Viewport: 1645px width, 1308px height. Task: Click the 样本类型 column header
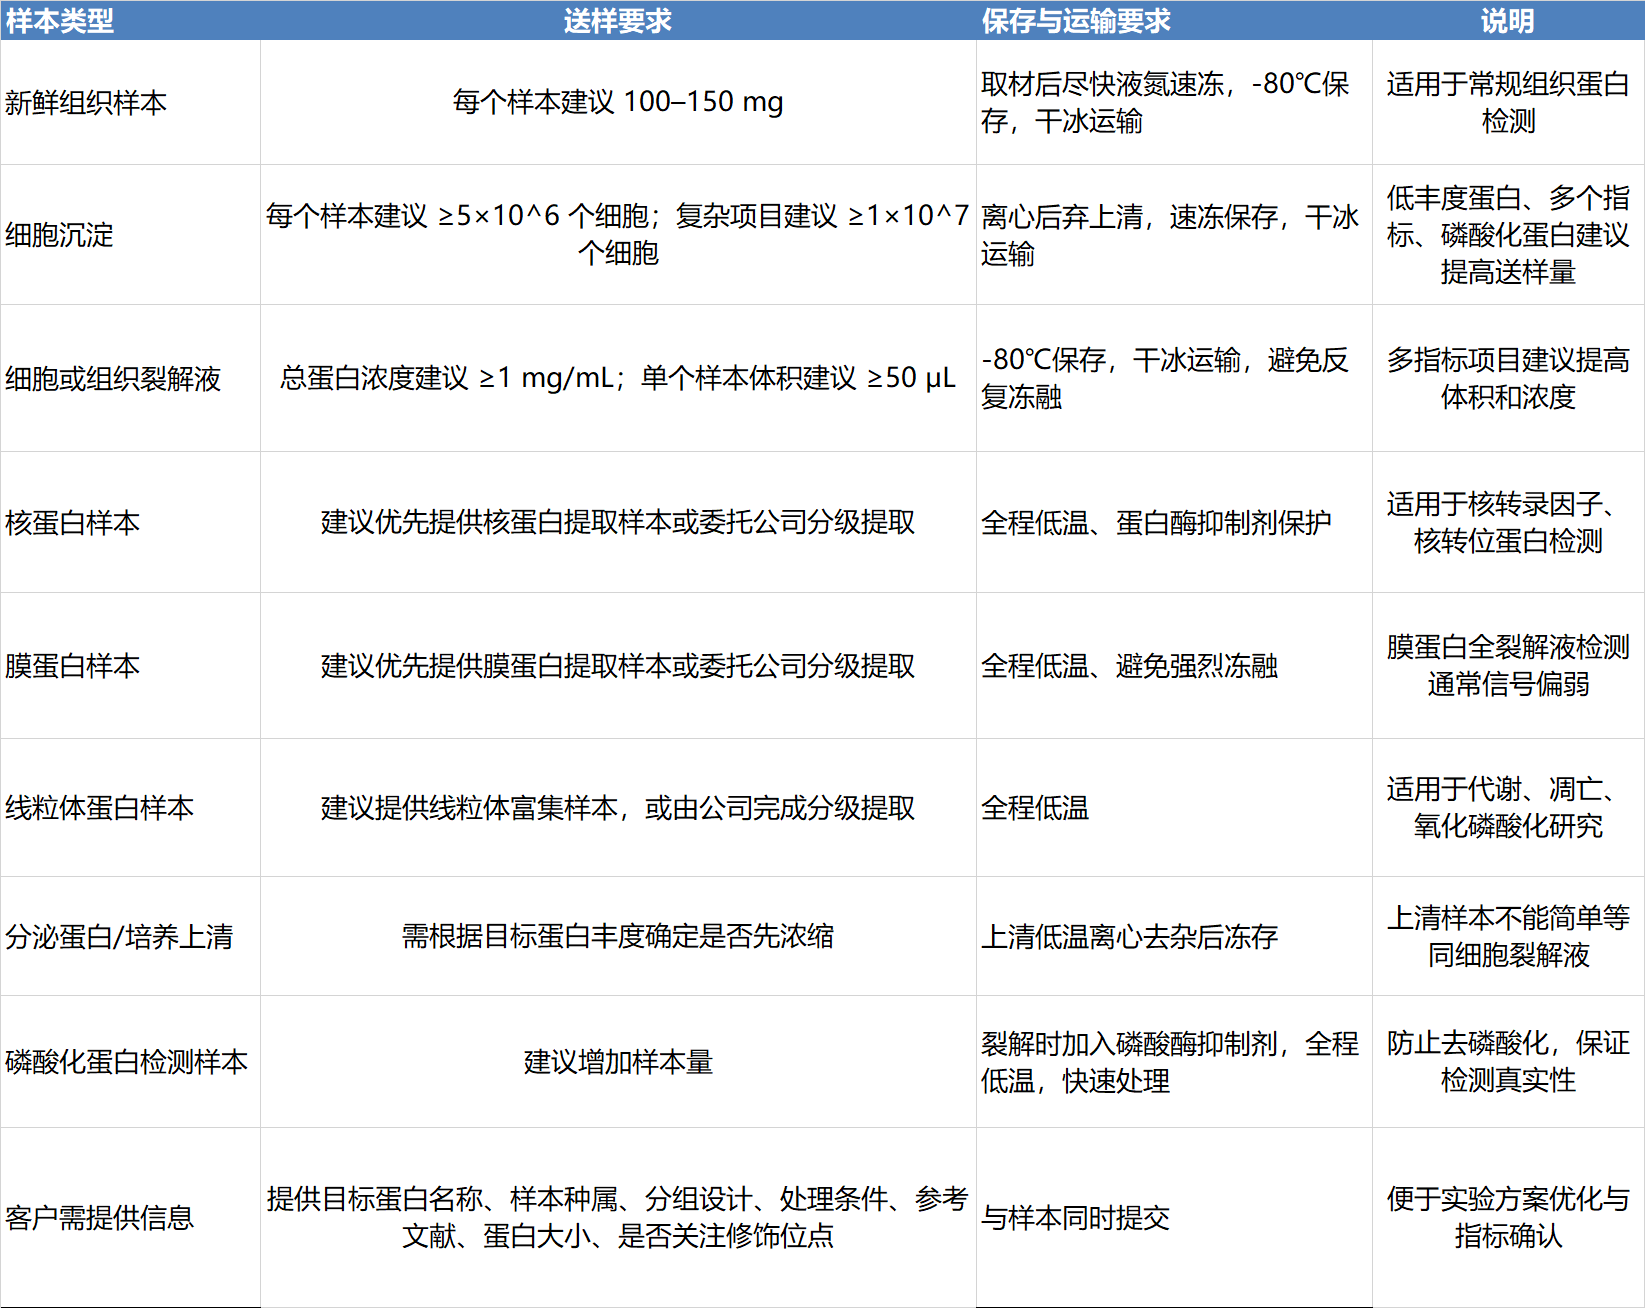click(x=60, y=21)
